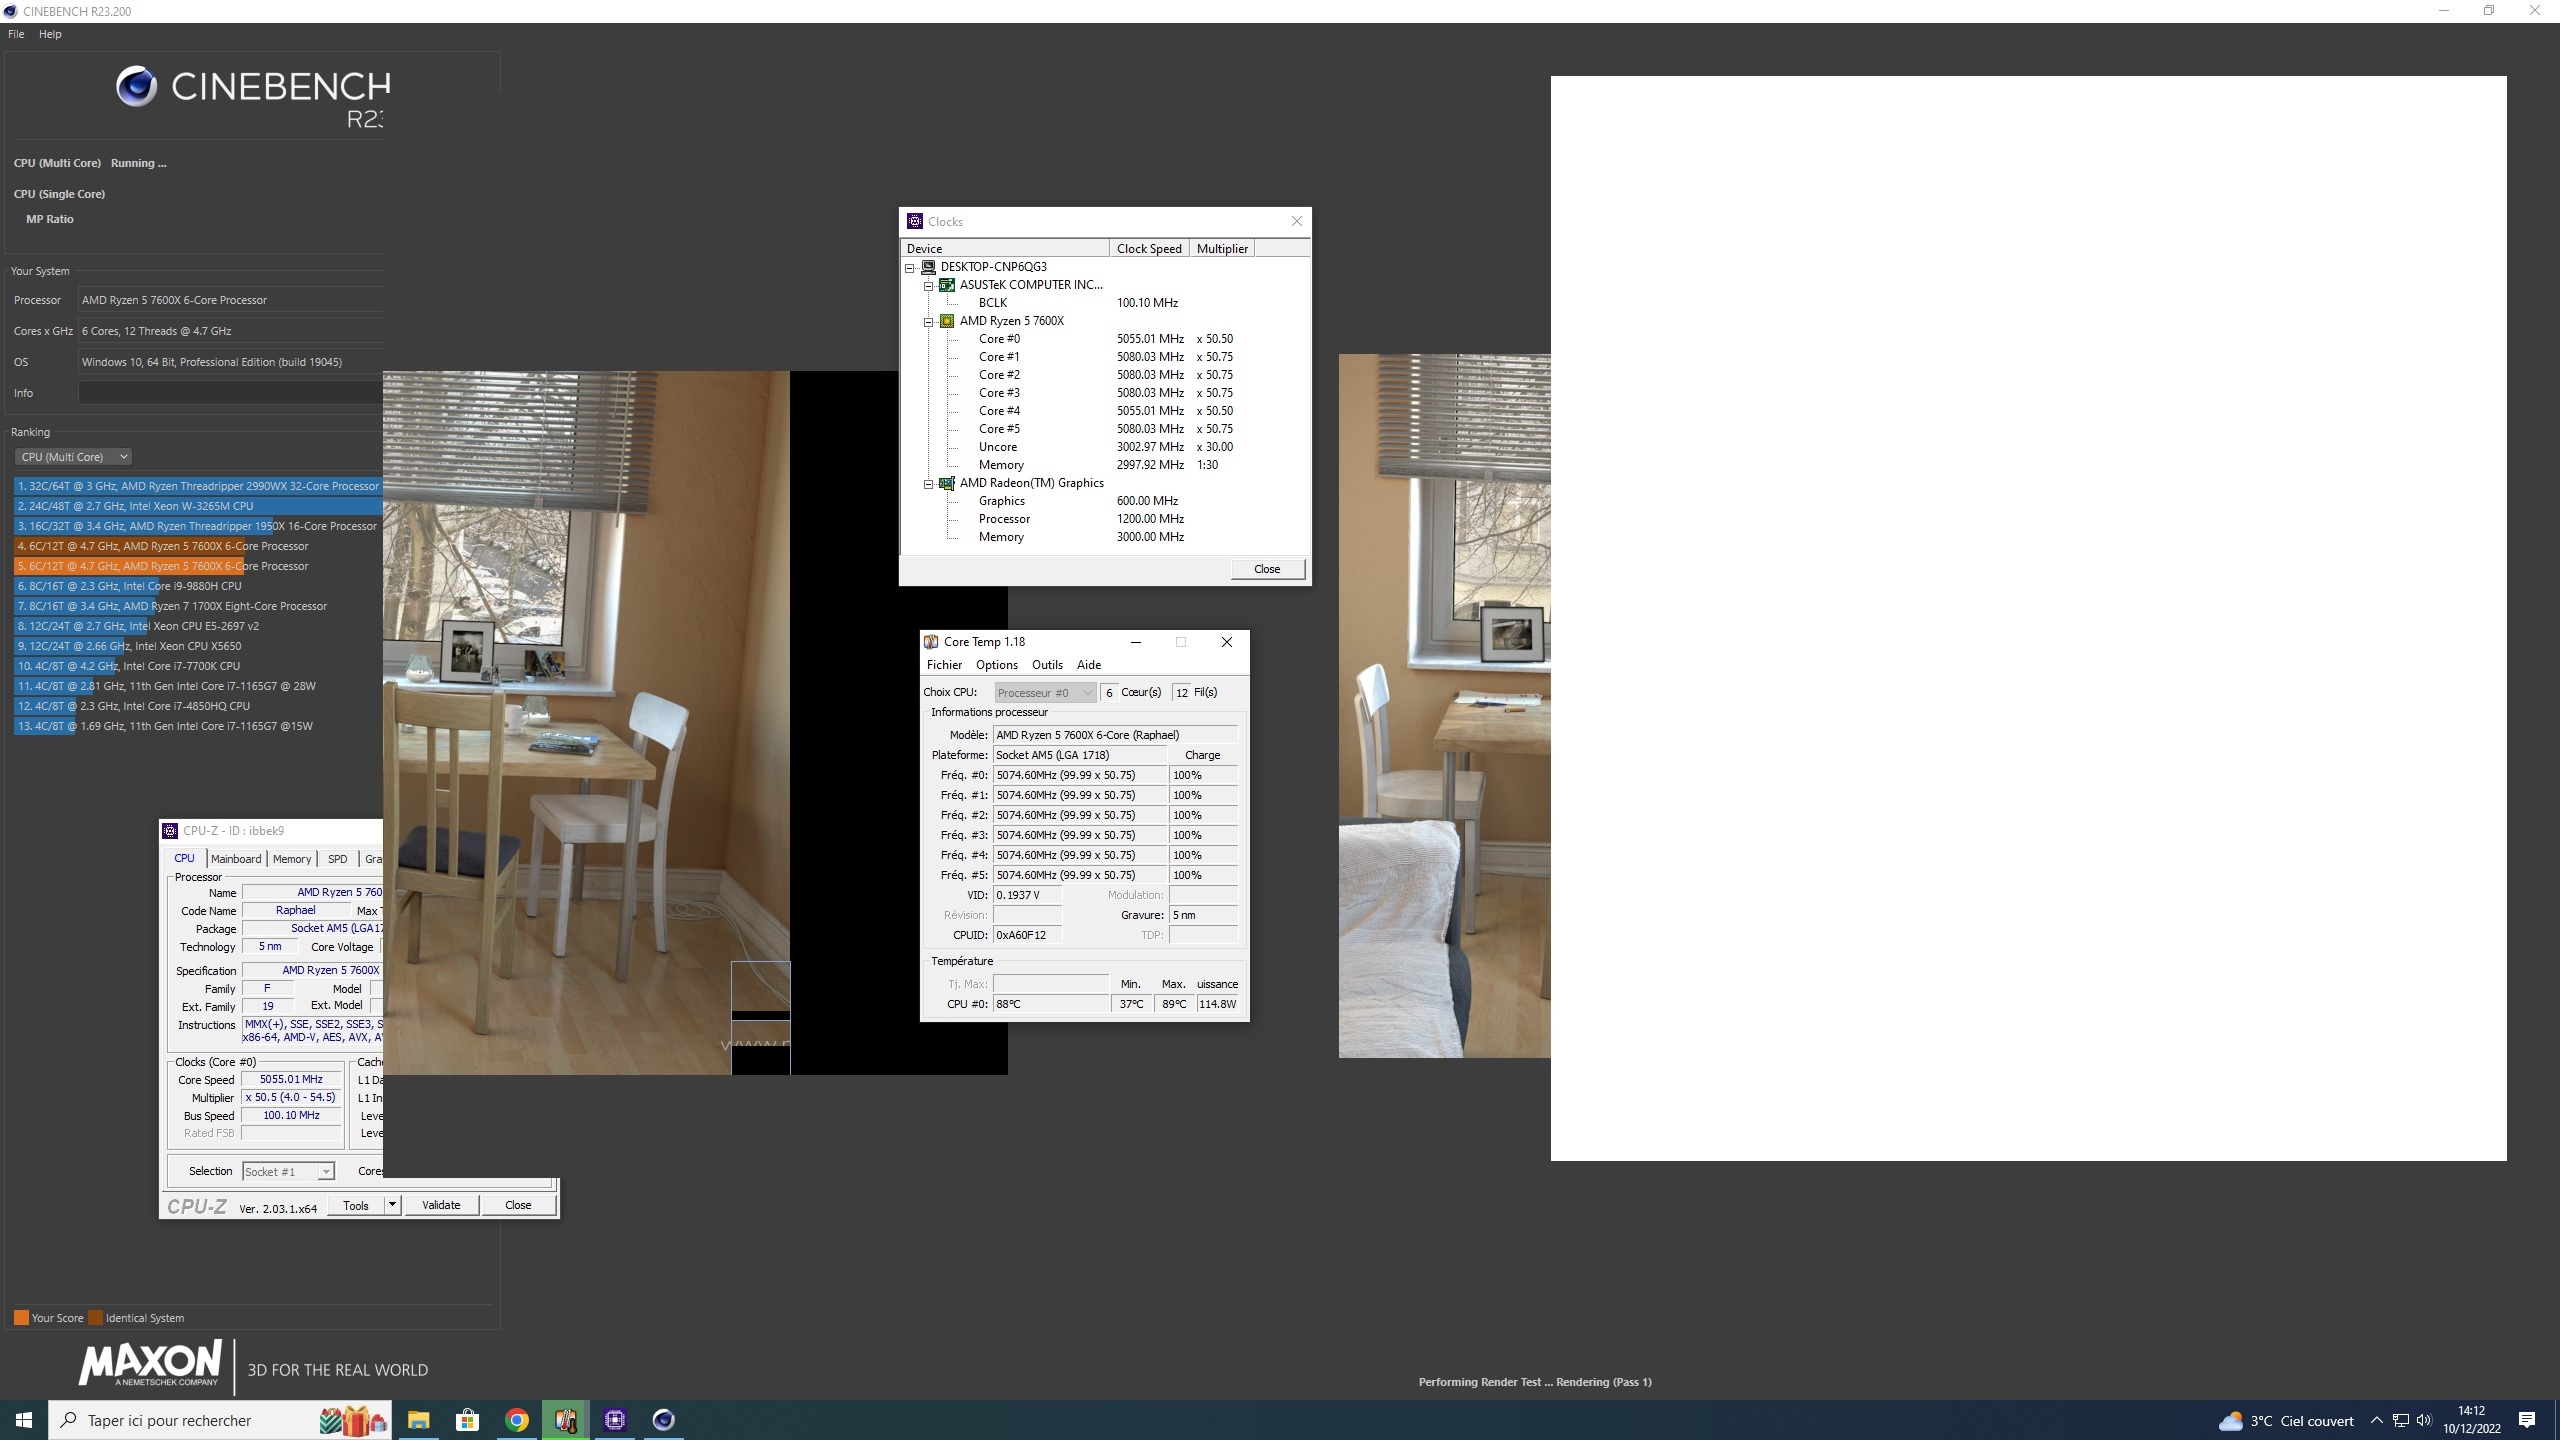This screenshot has height=1440, width=2560.
Task: Switch to the Memory tab in CPU-Z
Action: 292,859
